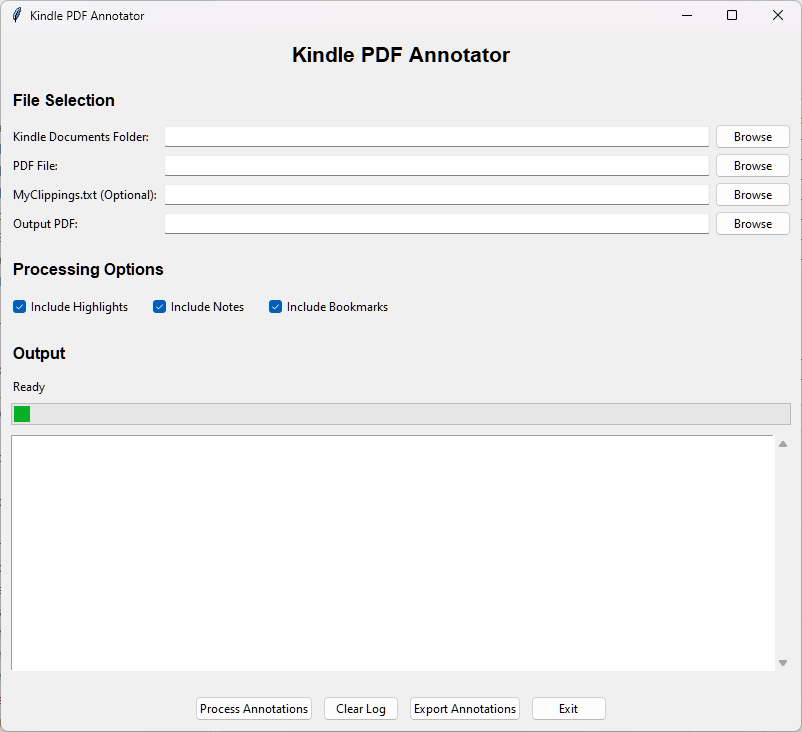This screenshot has height=732, width=802.
Task: Click the green progress bar
Action: tap(400, 414)
